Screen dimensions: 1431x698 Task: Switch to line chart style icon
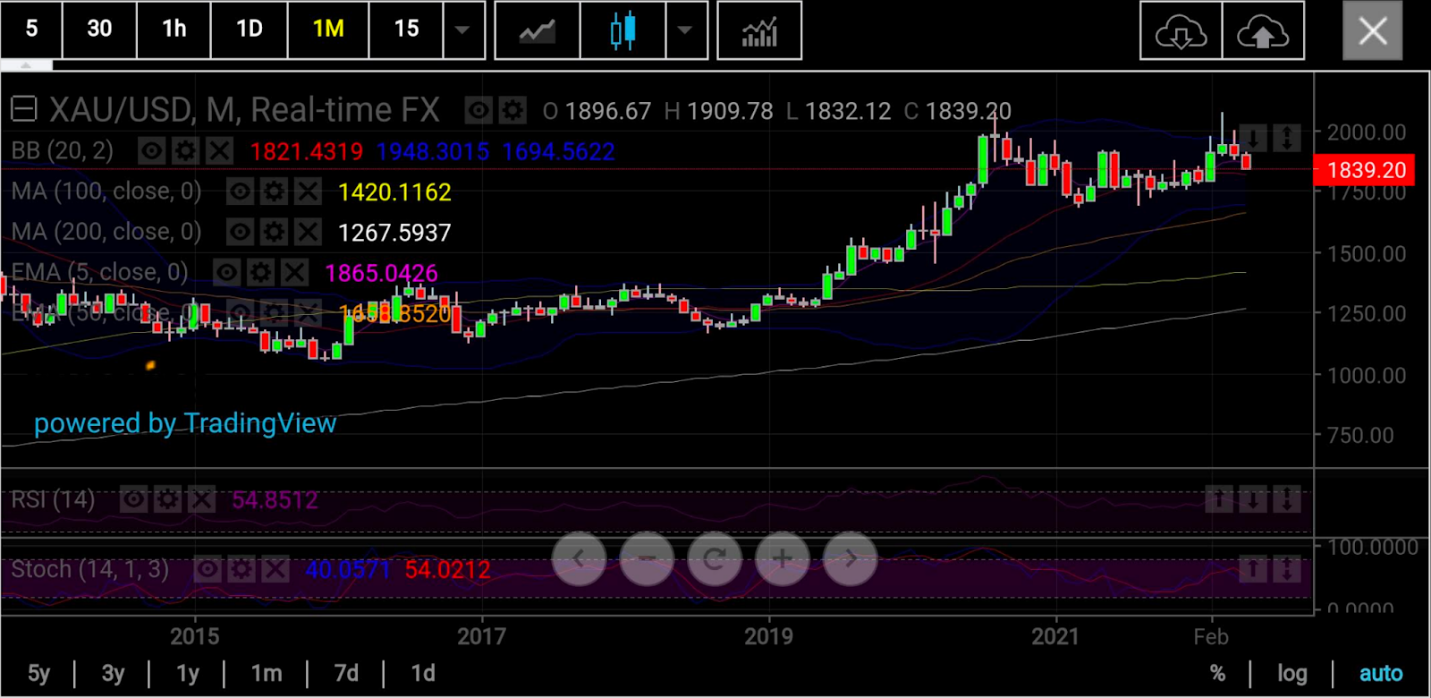(537, 30)
